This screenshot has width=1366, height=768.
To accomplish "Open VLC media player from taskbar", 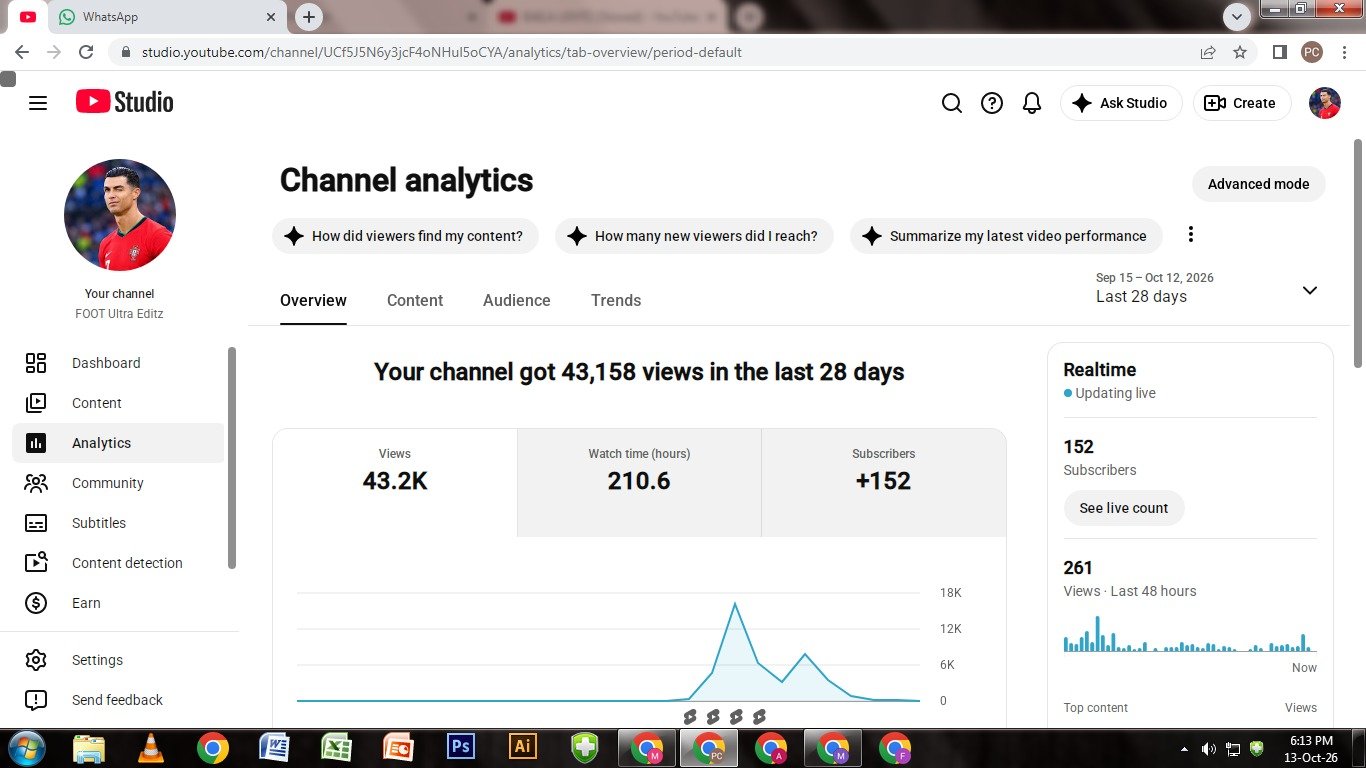I will point(151,746).
